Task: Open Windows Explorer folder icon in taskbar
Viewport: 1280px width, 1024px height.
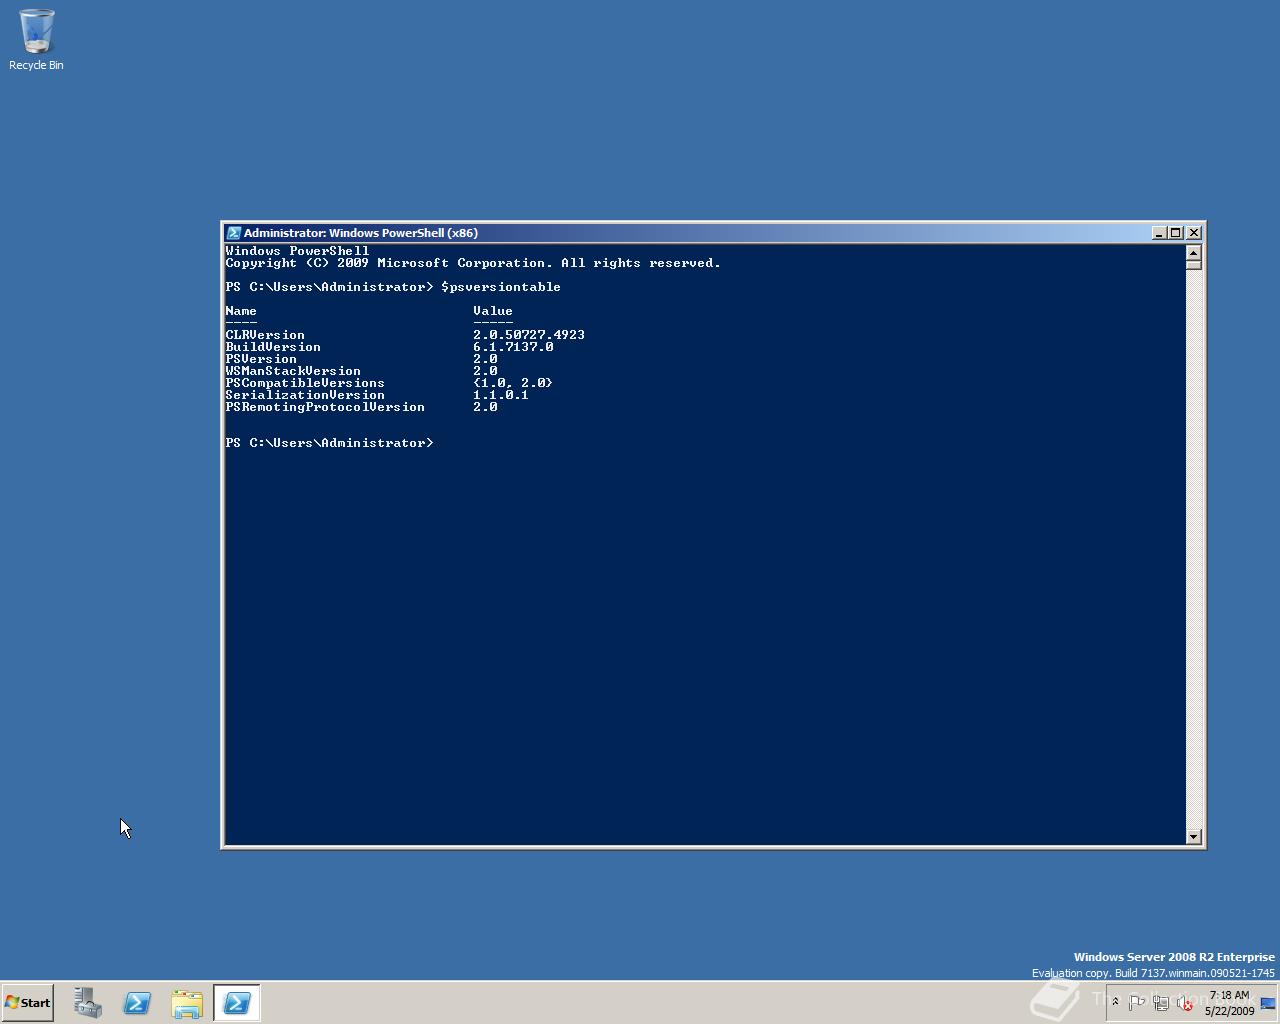Action: (187, 1003)
